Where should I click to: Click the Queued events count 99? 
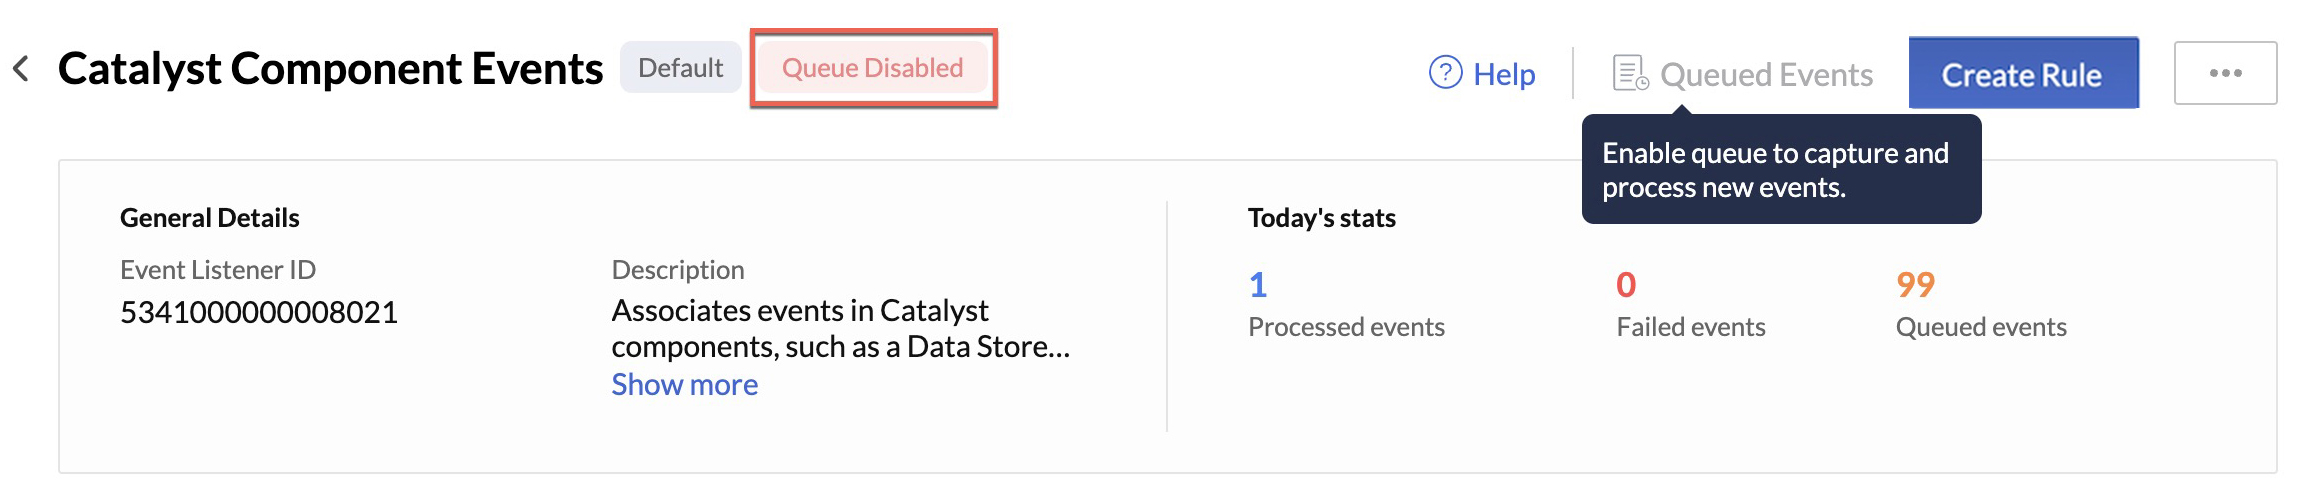click(1915, 285)
